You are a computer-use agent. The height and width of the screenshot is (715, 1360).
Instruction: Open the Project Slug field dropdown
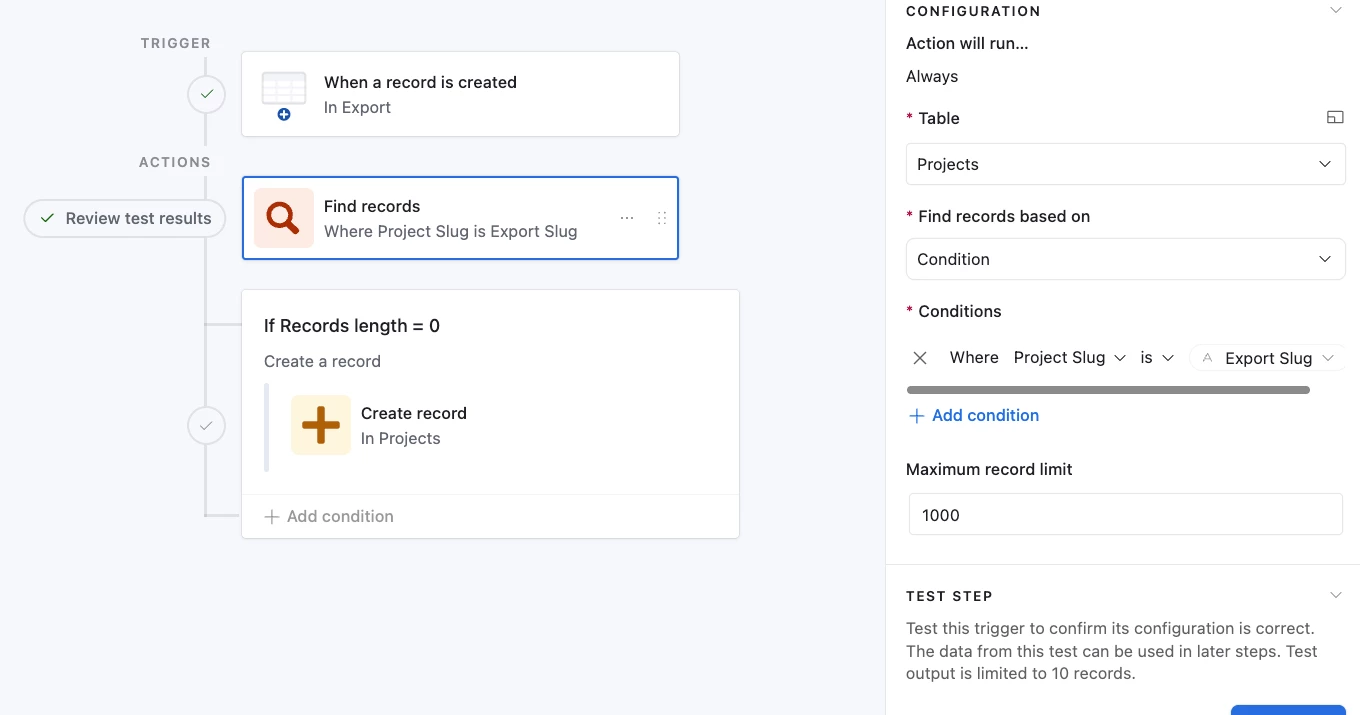[1069, 358]
